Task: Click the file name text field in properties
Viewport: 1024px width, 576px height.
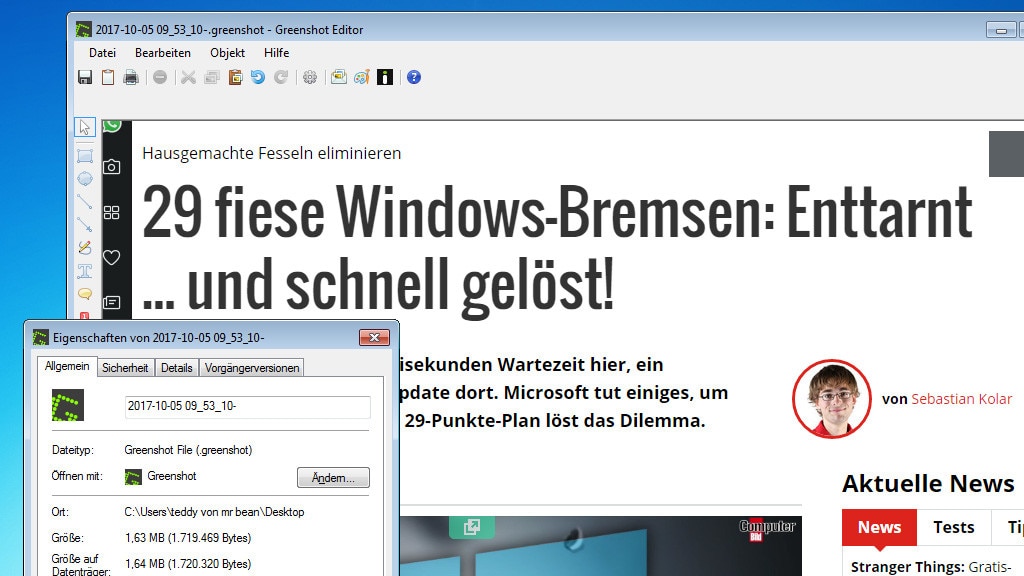Action: click(247, 407)
